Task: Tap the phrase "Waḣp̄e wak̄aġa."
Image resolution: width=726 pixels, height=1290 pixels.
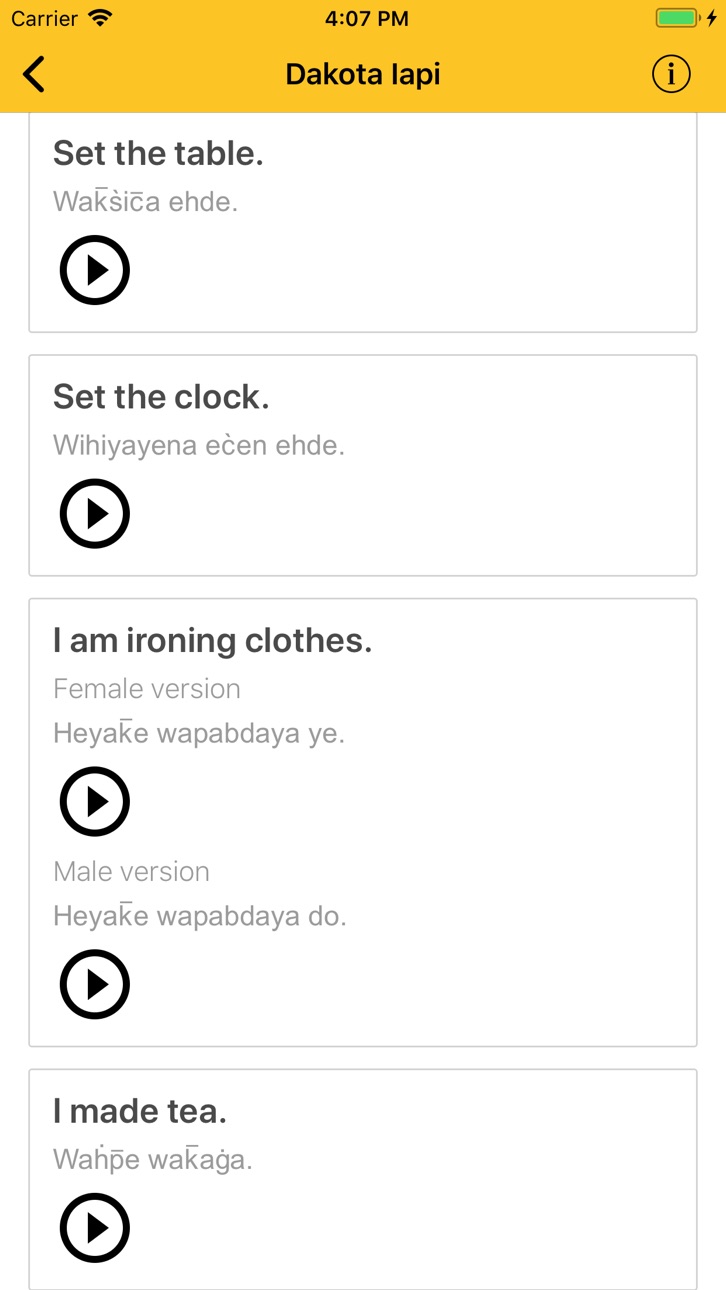Action: (x=153, y=1160)
